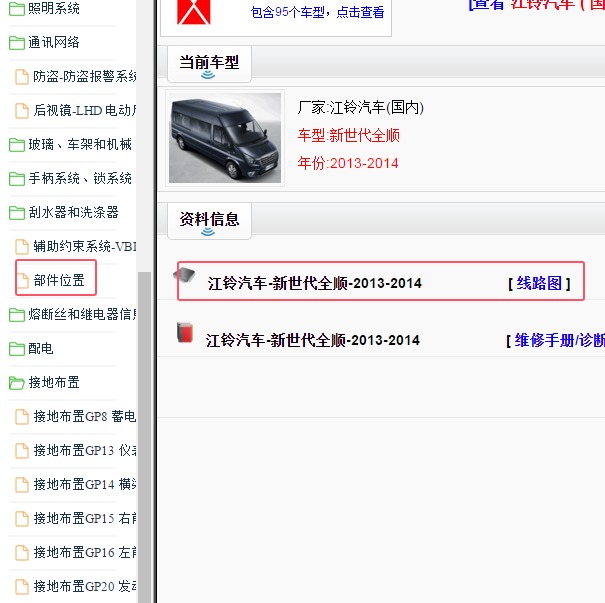Click document icon beside 部件位置
Image resolution: width=605 pixels, height=603 pixels.
22,280
